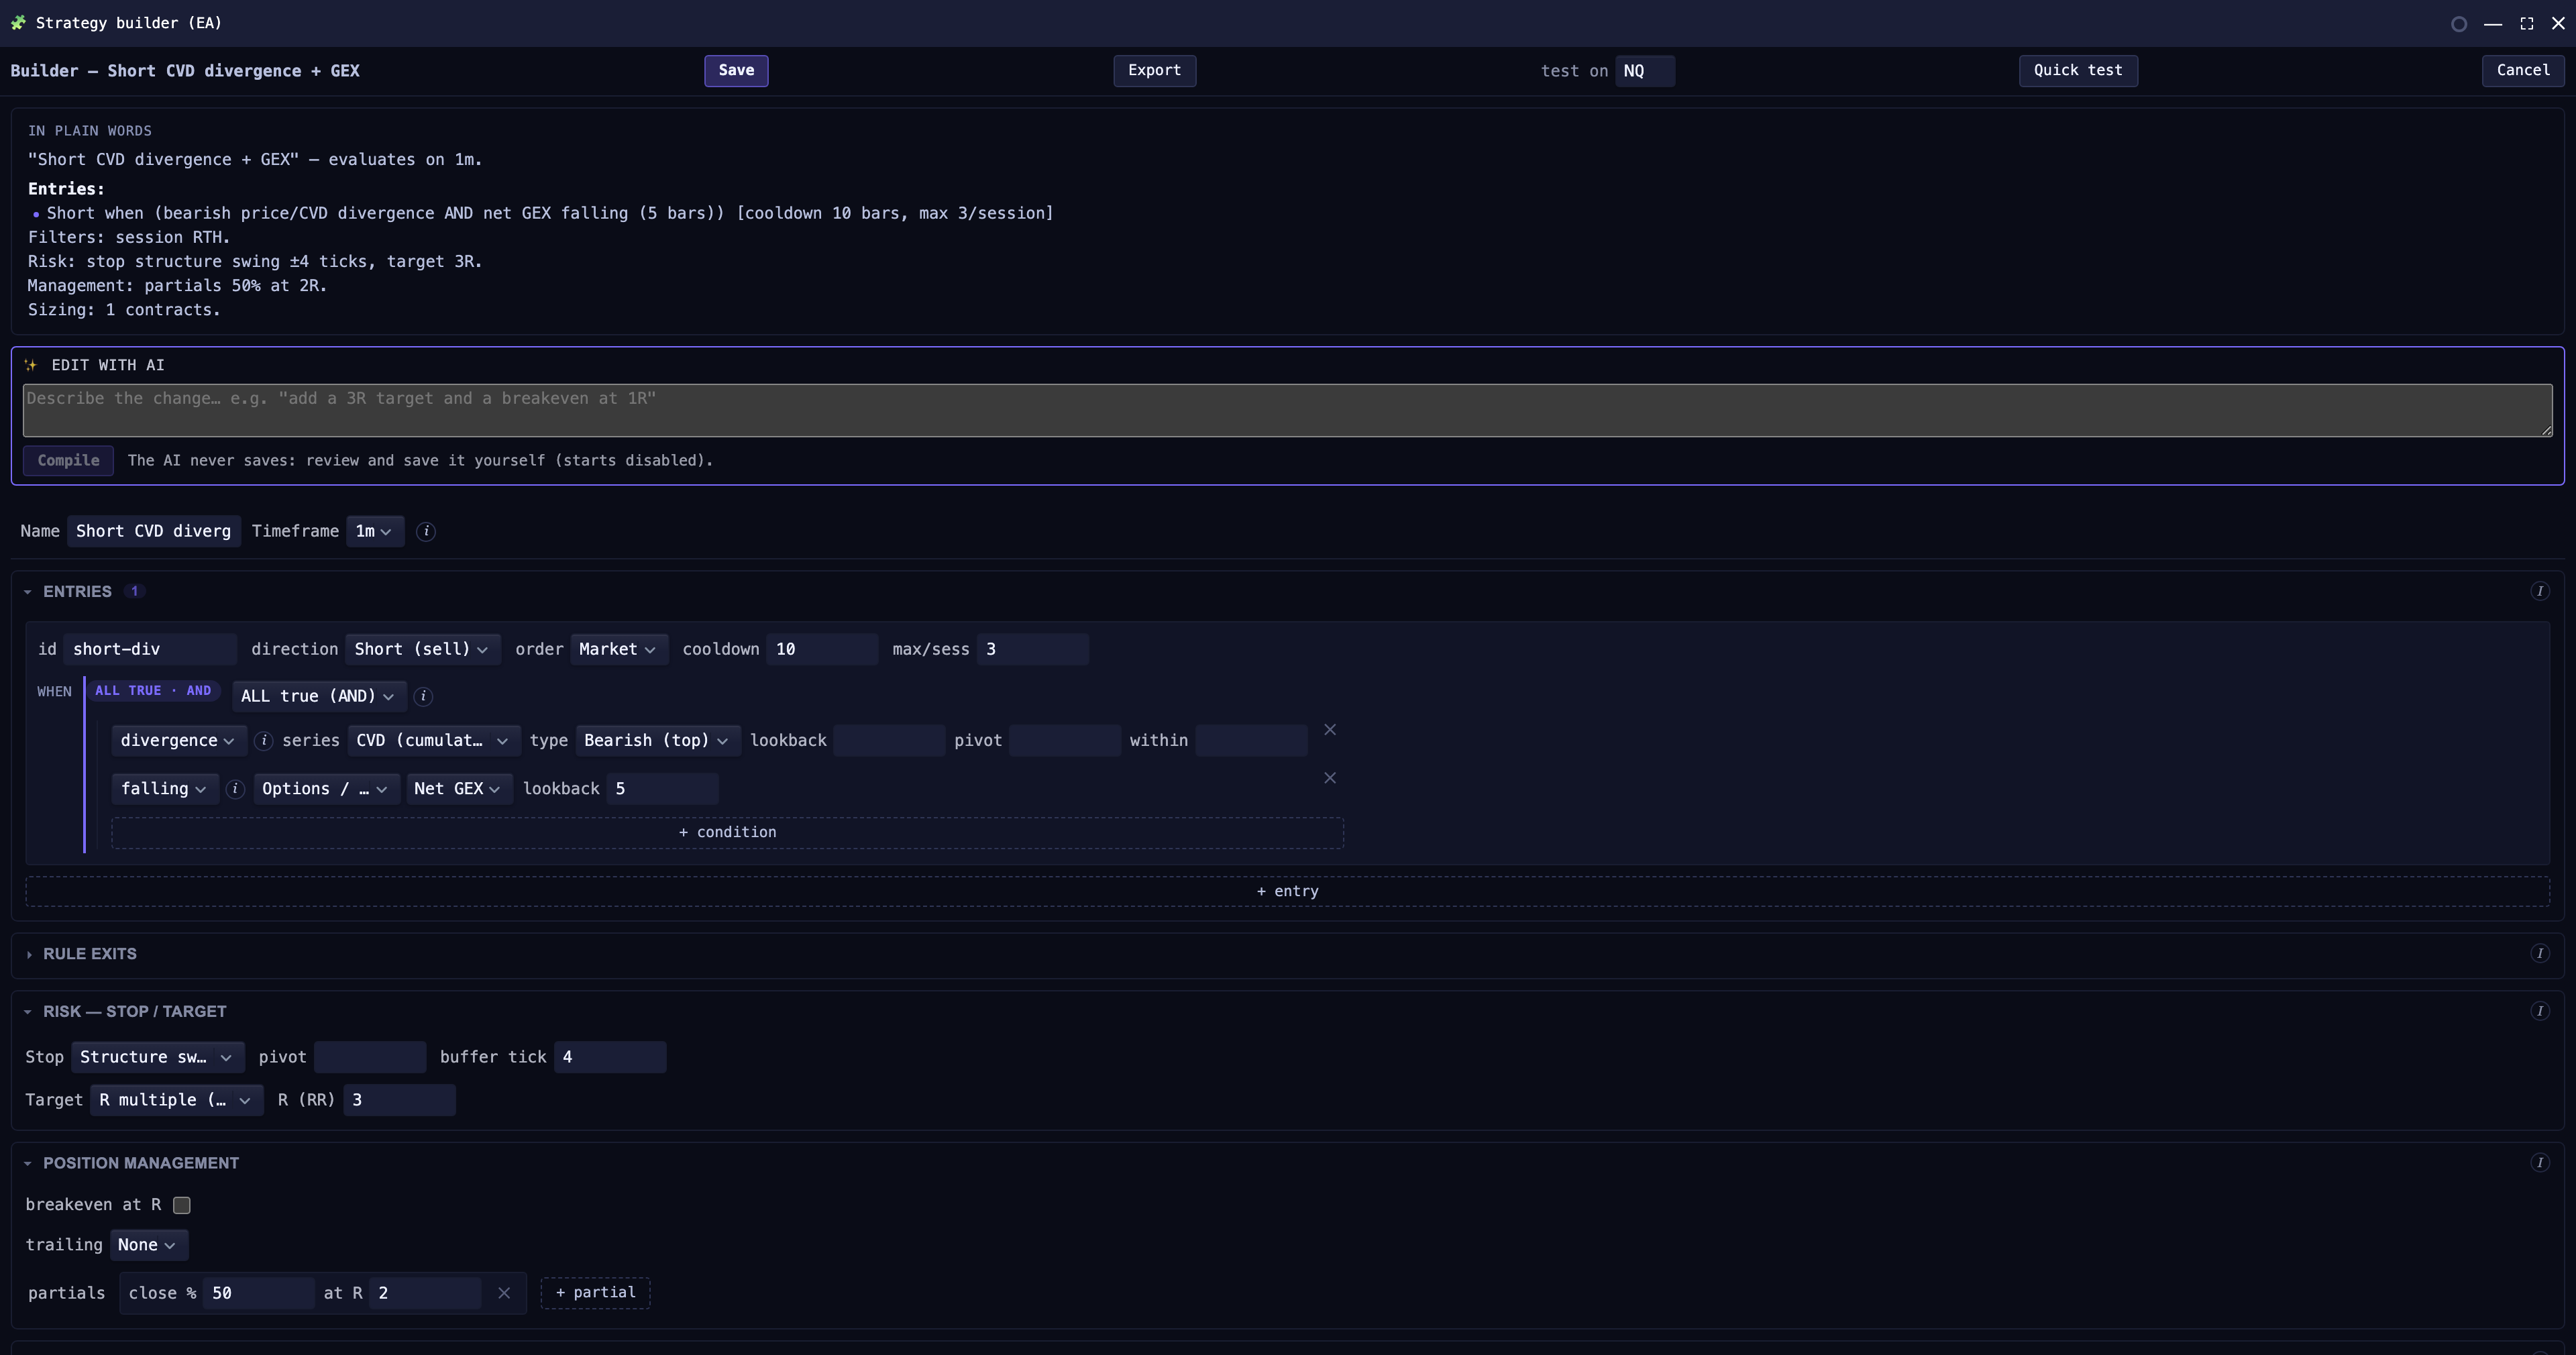Viewport: 2576px width, 1355px height.
Task: Add a new entry
Action: tap(1287, 892)
